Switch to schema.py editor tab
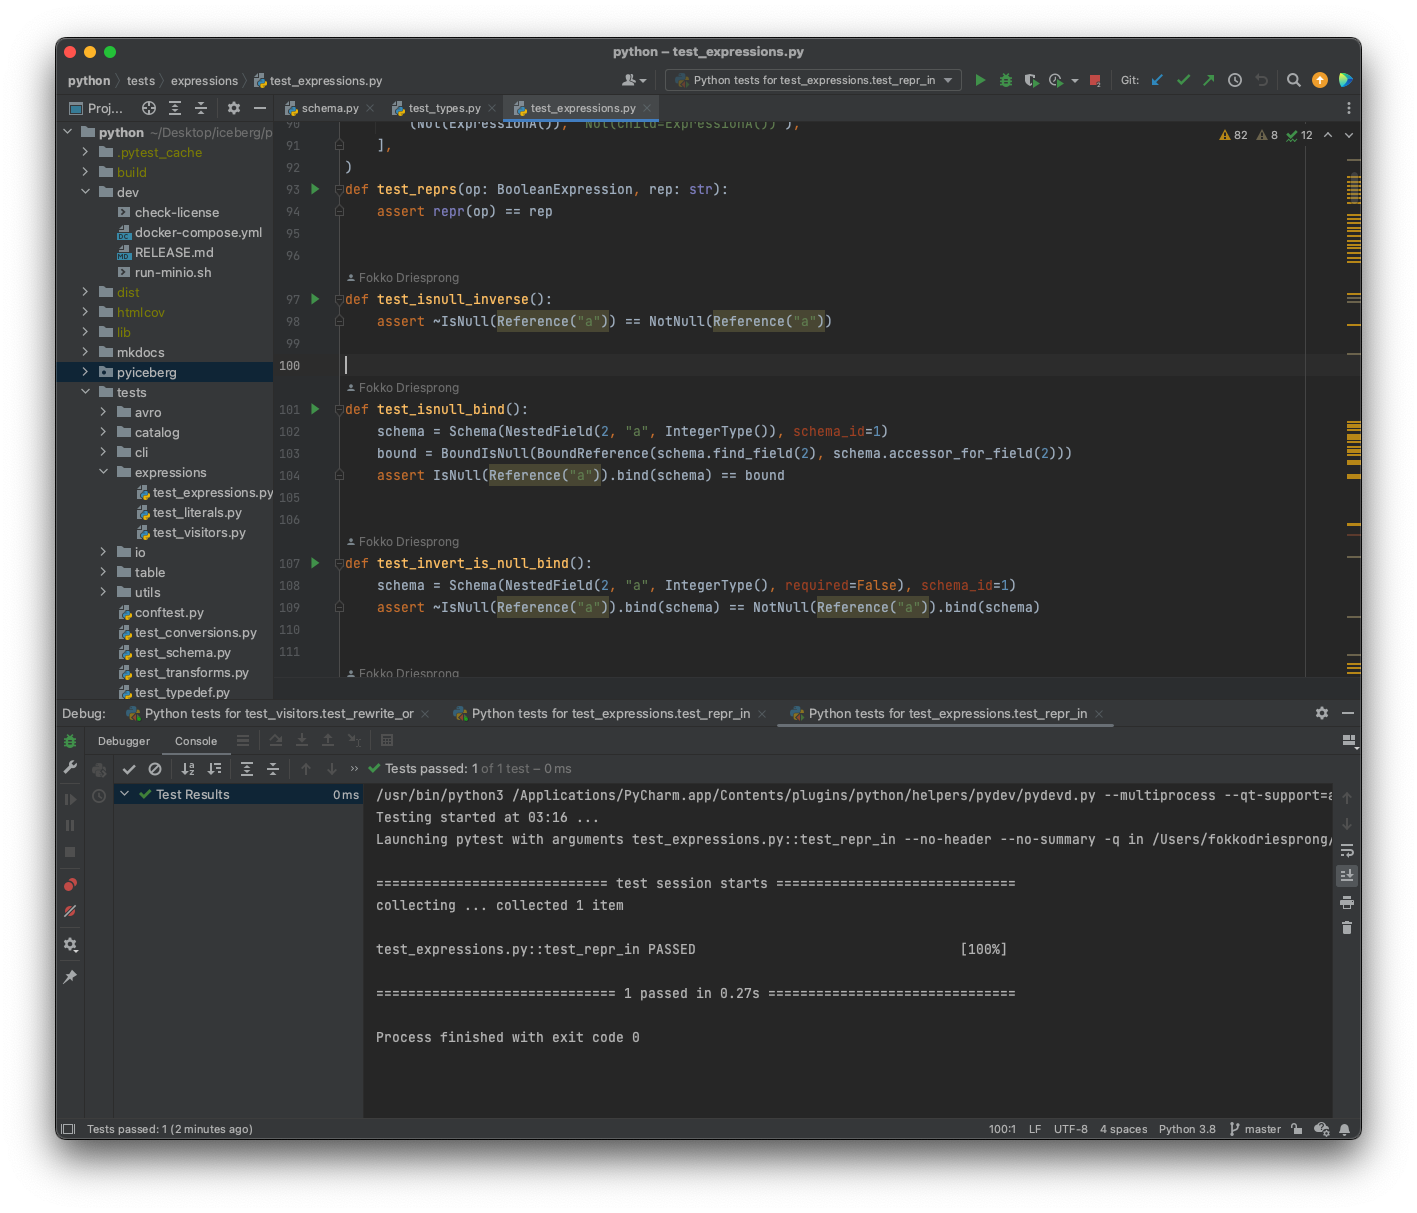The height and width of the screenshot is (1213, 1417). [x=329, y=108]
